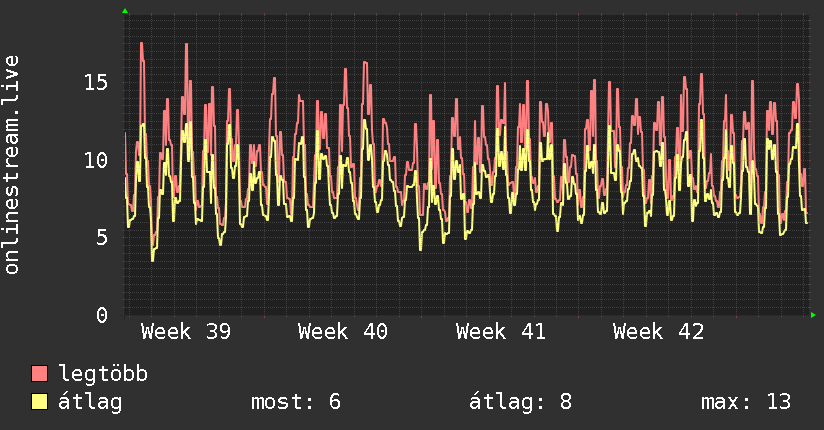This screenshot has height=430, width=824.
Task: Click the 'most: 6' current value
Action: point(296,402)
